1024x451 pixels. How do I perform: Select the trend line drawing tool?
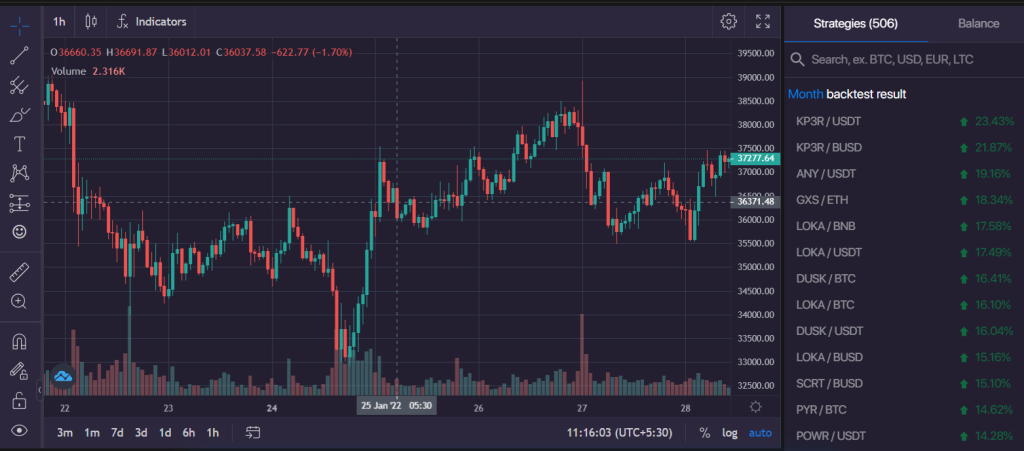[20, 56]
